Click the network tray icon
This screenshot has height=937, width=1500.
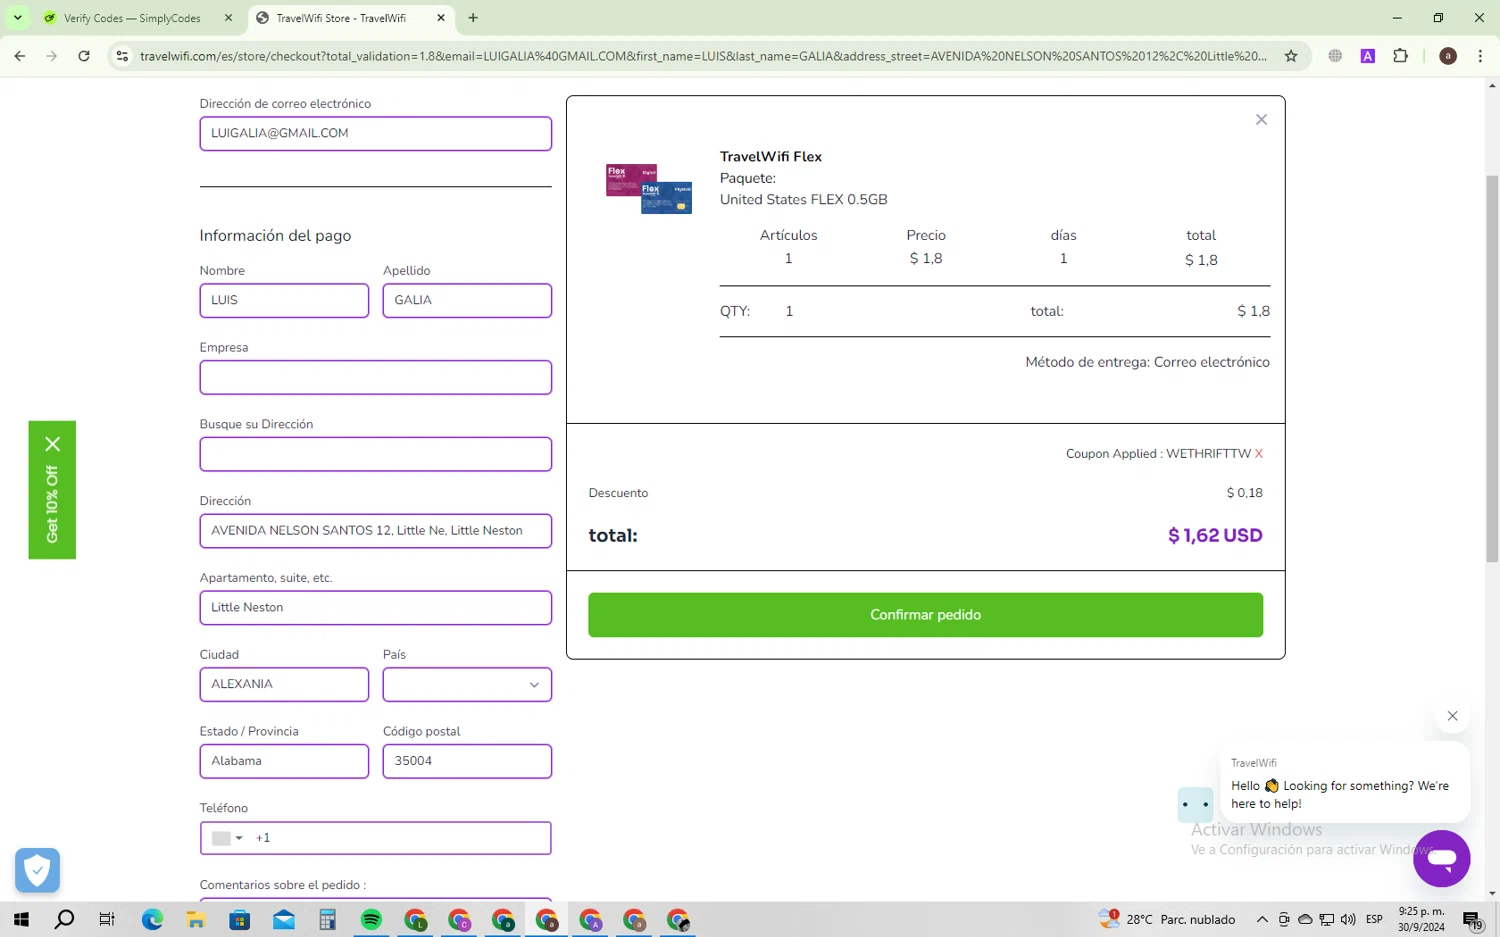[1327, 920]
